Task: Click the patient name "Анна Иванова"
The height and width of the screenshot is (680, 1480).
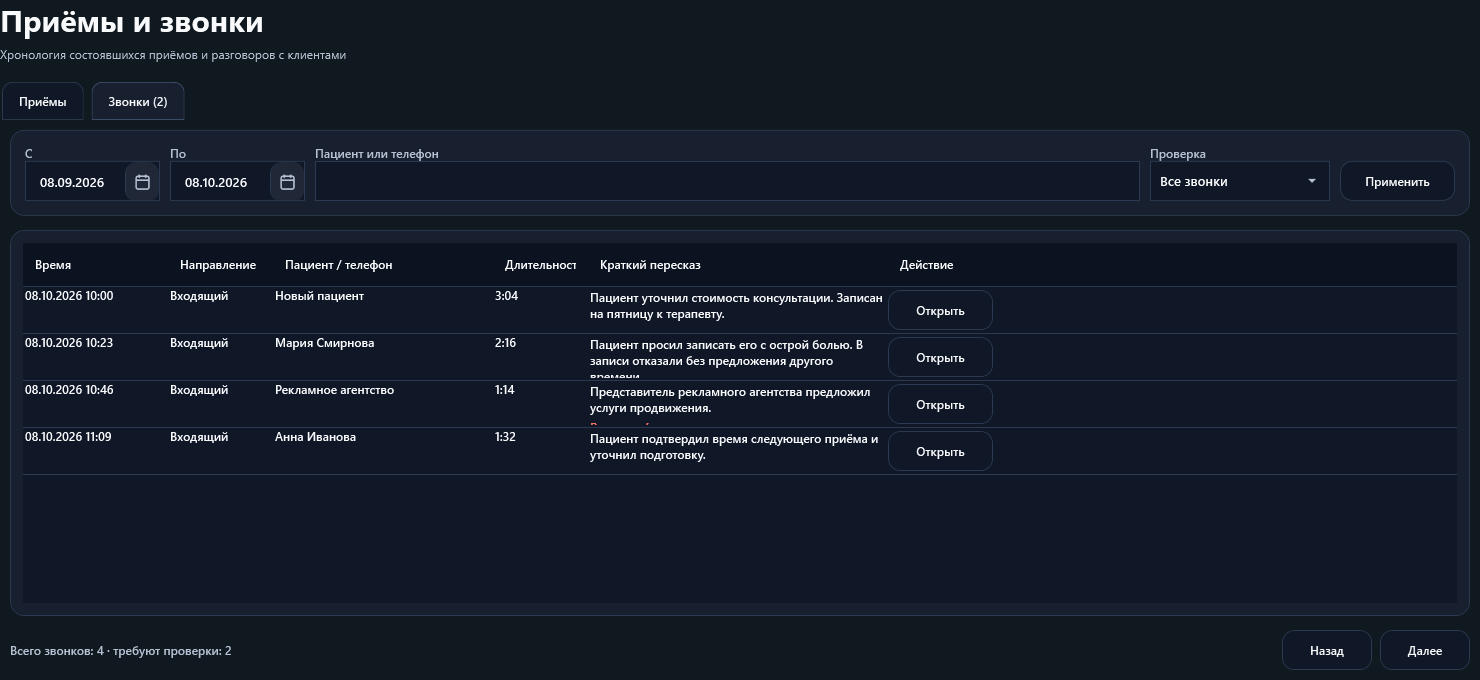Action: 315,437
